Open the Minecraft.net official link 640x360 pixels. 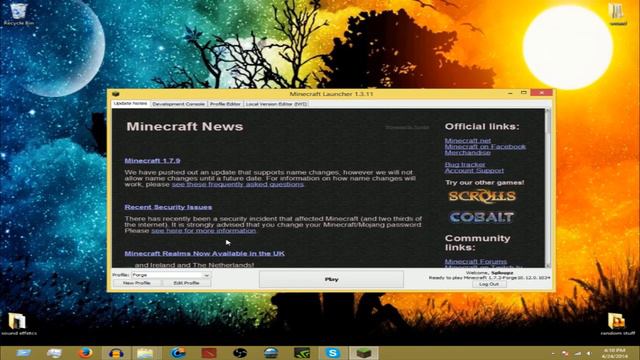[x=468, y=140]
